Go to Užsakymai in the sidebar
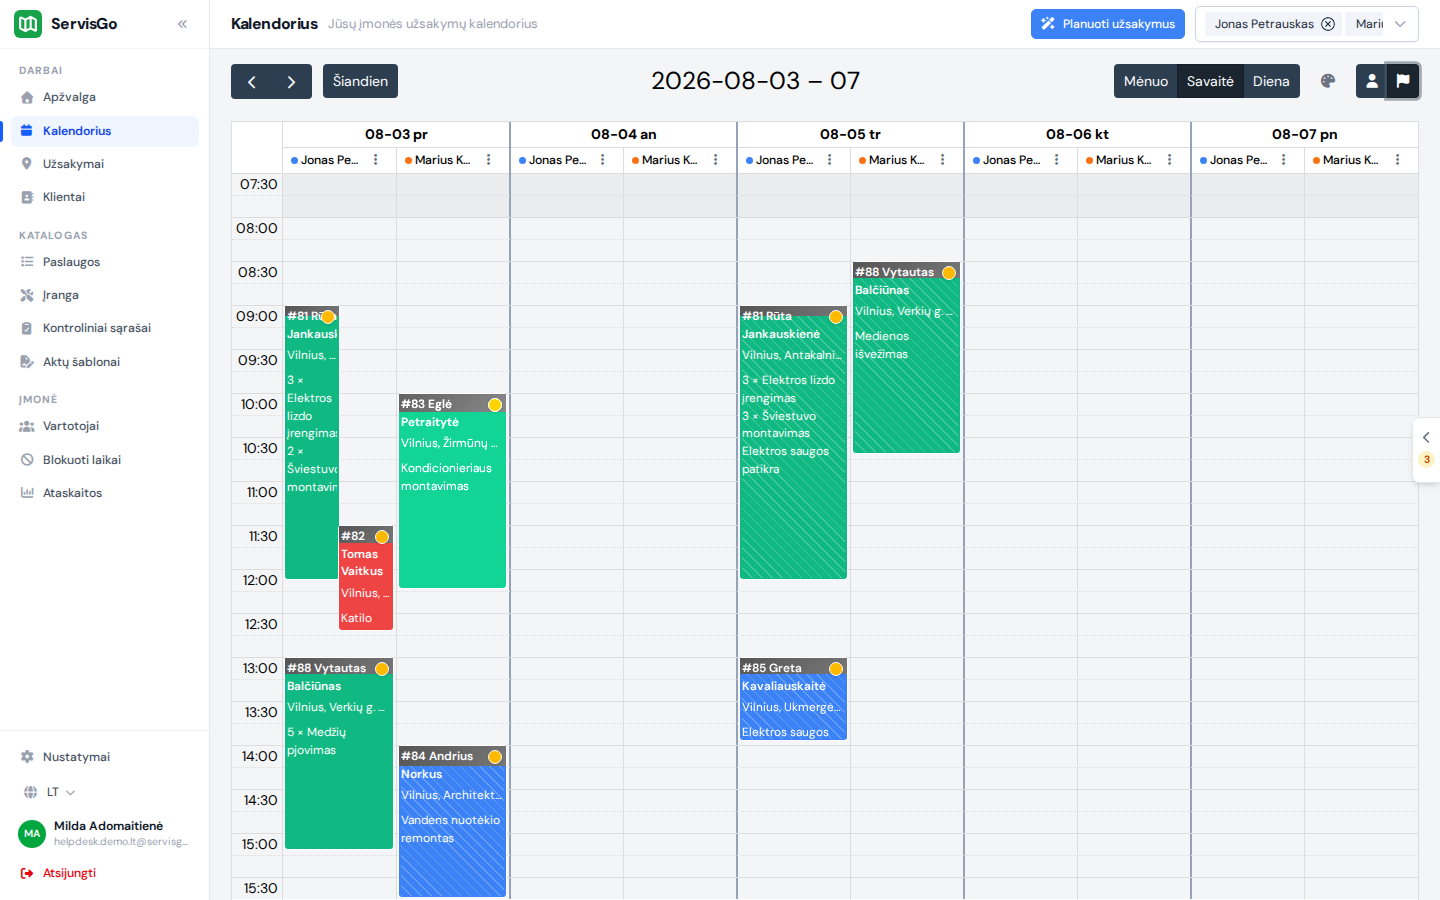The image size is (1440, 900). click(105, 164)
